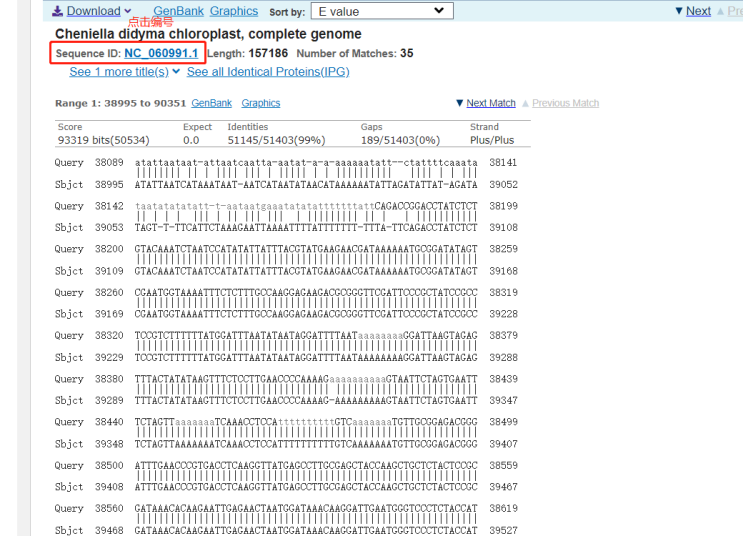Click Sbjct start position 38995

(109, 184)
